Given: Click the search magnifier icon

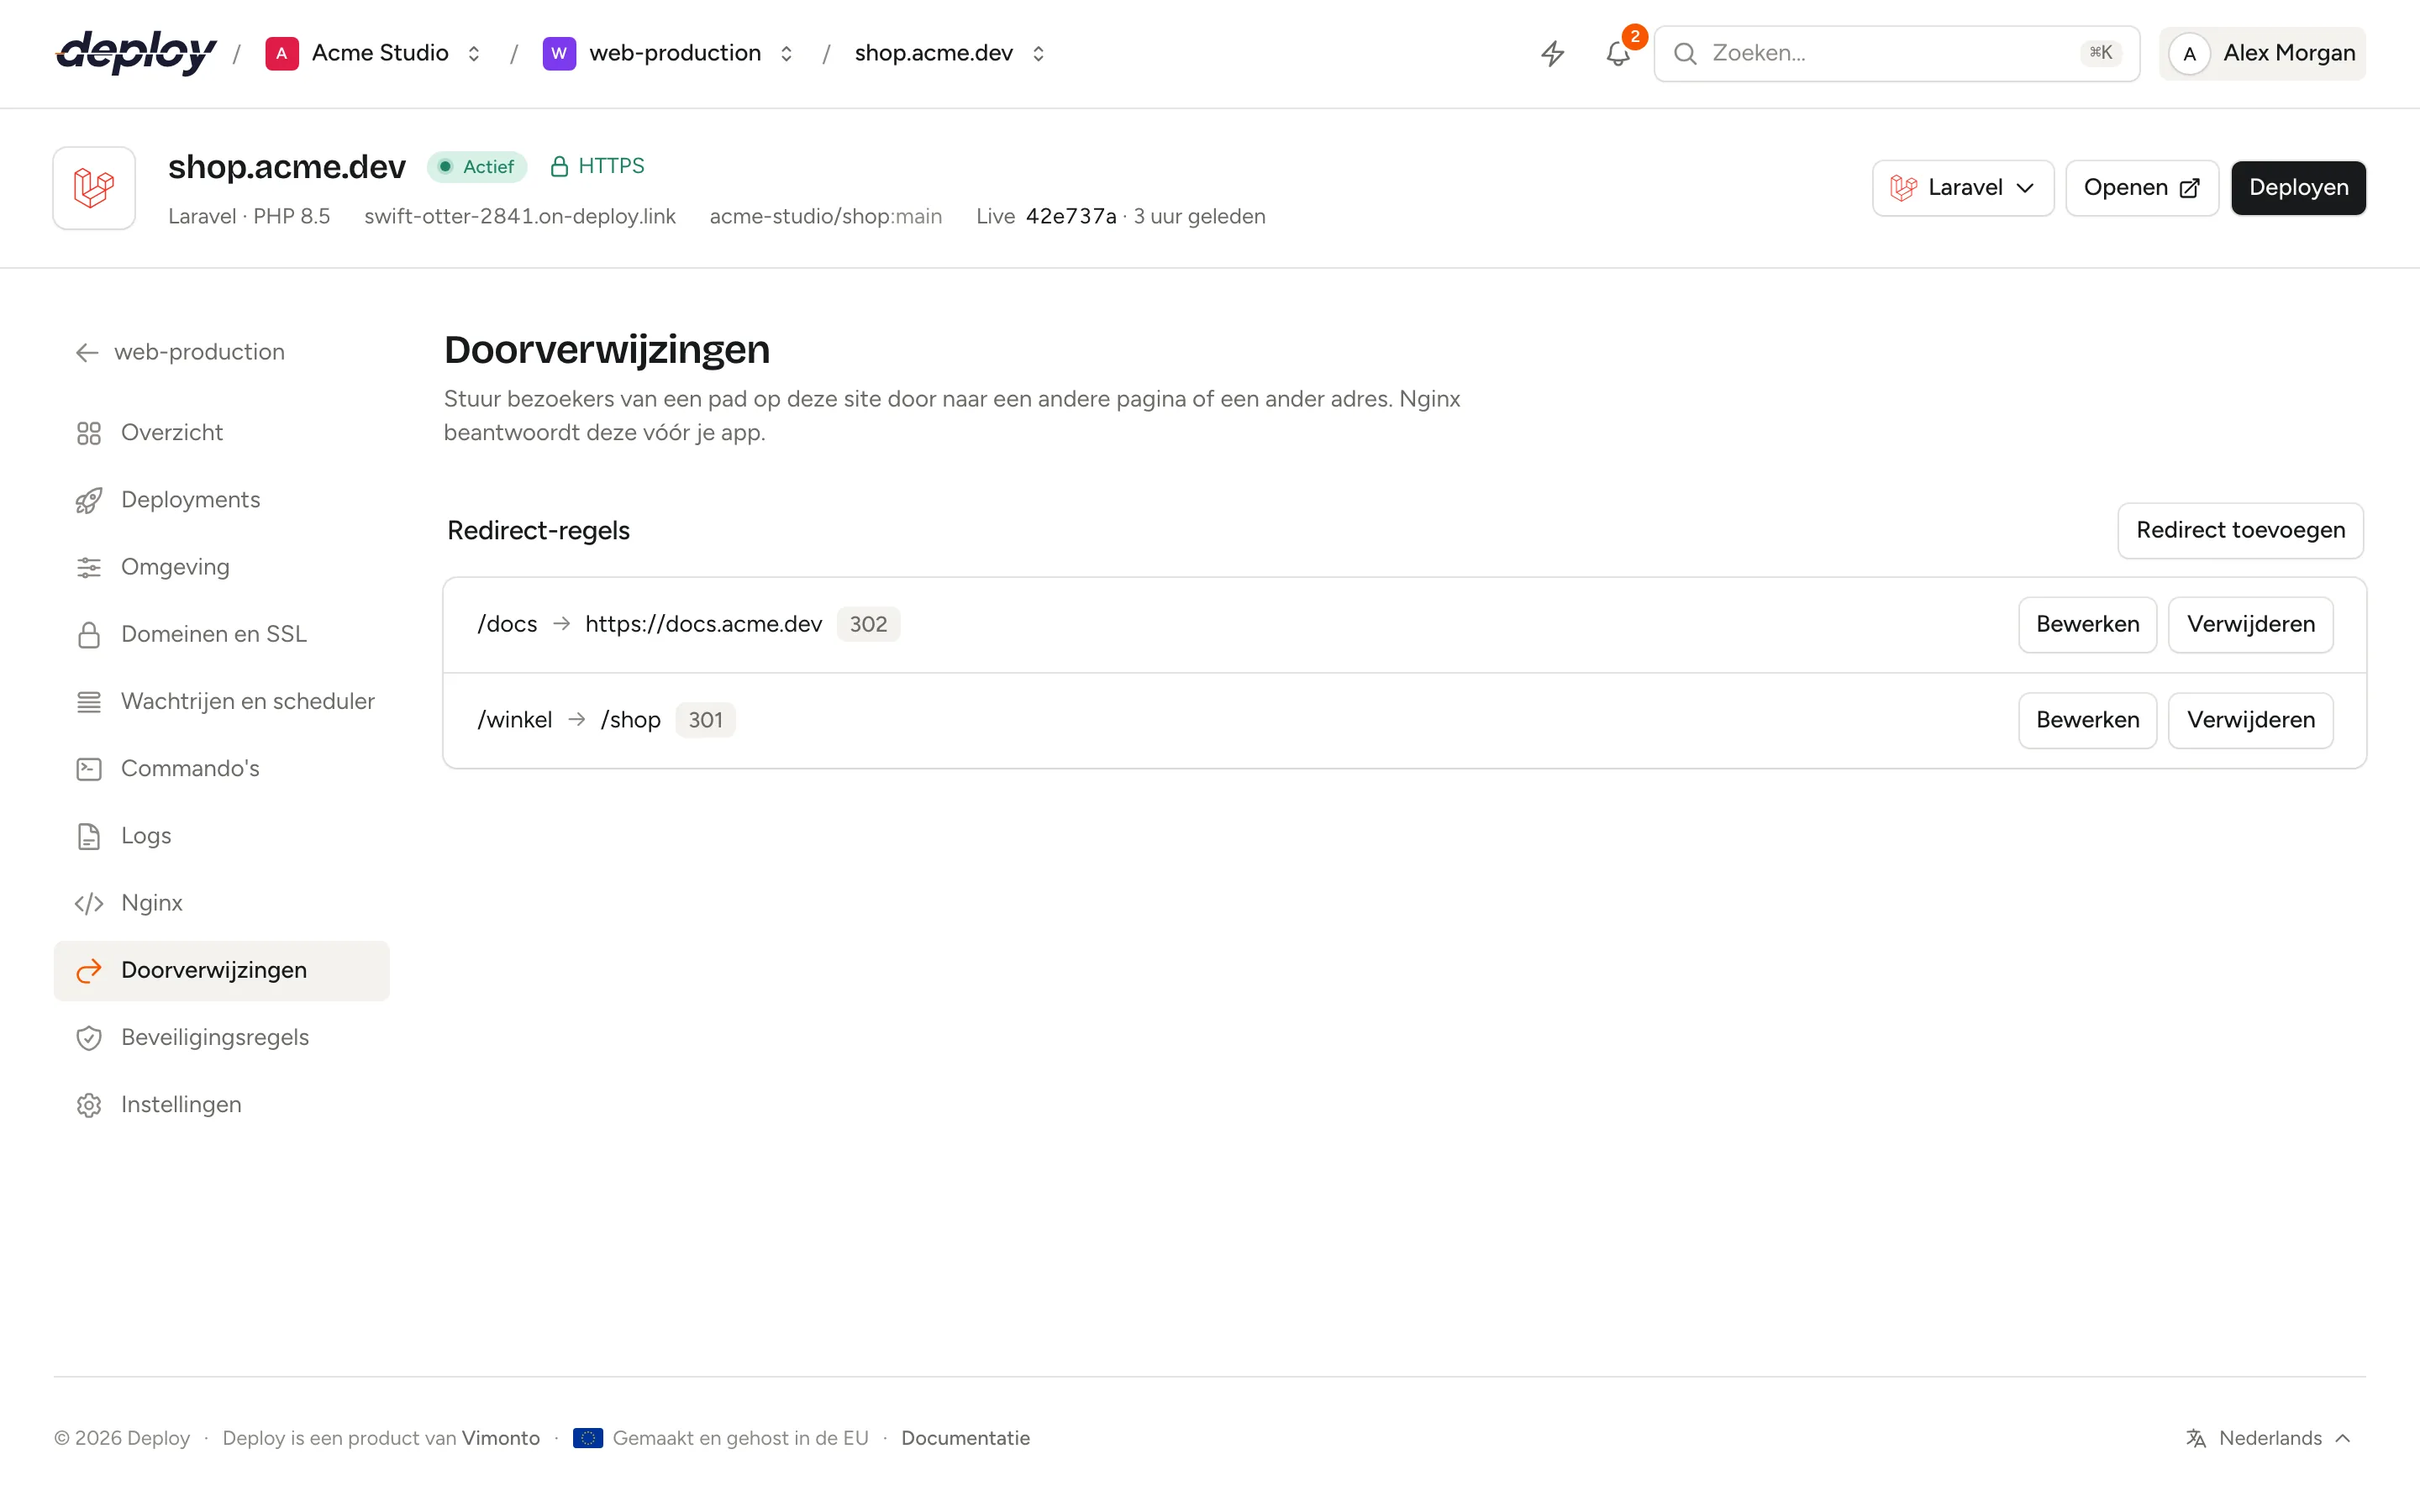Looking at the screenshot, I should point(1685,53).
